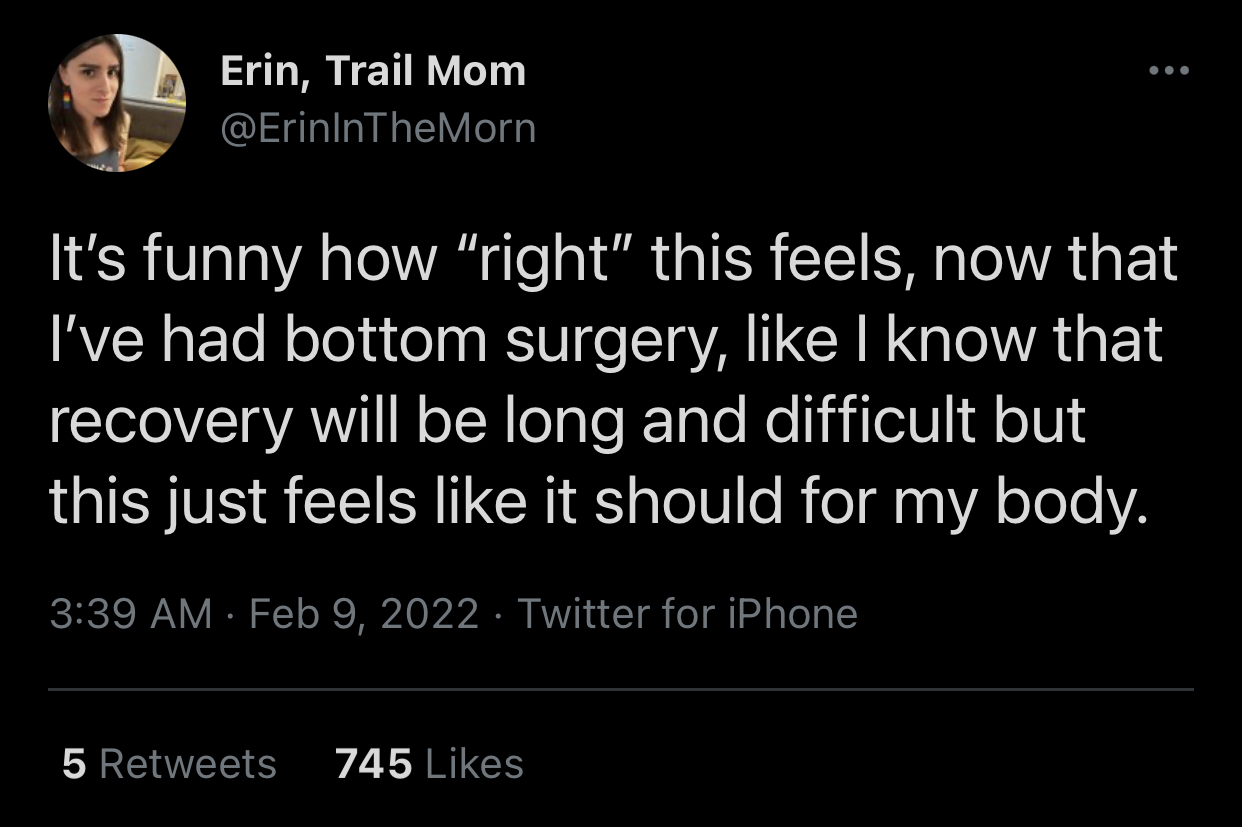The height and width of the screenshot is (827, 1242).
Task: Click the display name "Erin, Trail Mom"
Action: [x=372, y=71]
